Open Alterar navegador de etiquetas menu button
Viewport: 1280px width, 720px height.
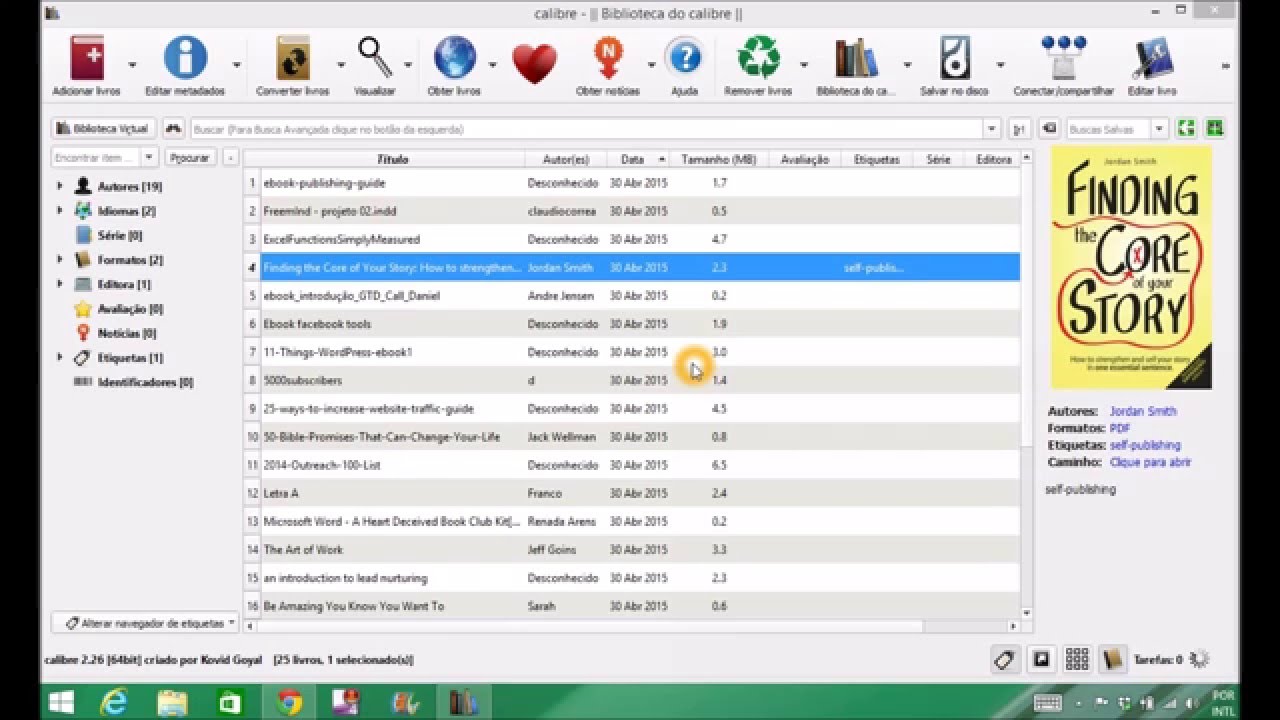pyautogui.click(x=145, y=622)
